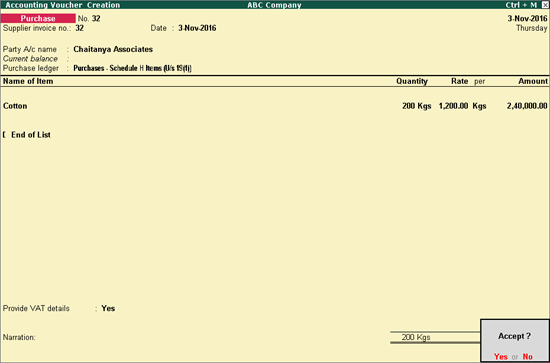Open the Purchase ledger selection field

click(132, 68)
